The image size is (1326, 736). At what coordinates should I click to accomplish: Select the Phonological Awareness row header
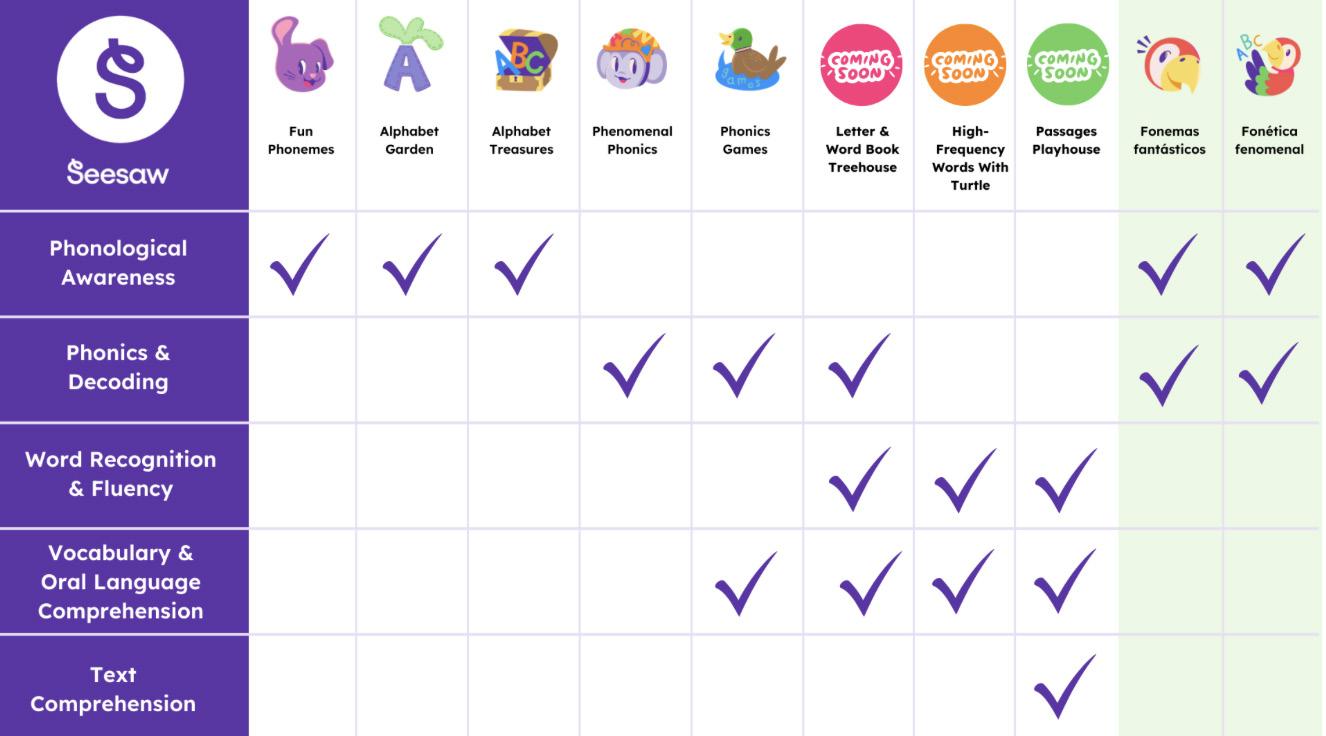118,263
